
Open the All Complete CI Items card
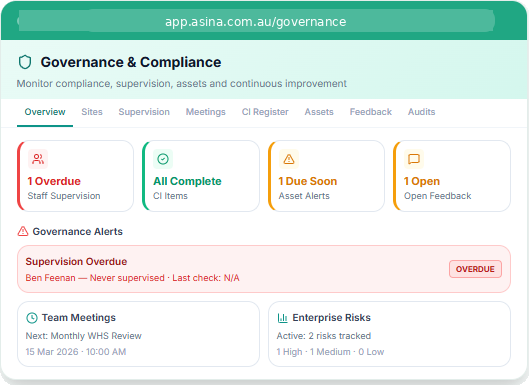[x=201, y=176]
